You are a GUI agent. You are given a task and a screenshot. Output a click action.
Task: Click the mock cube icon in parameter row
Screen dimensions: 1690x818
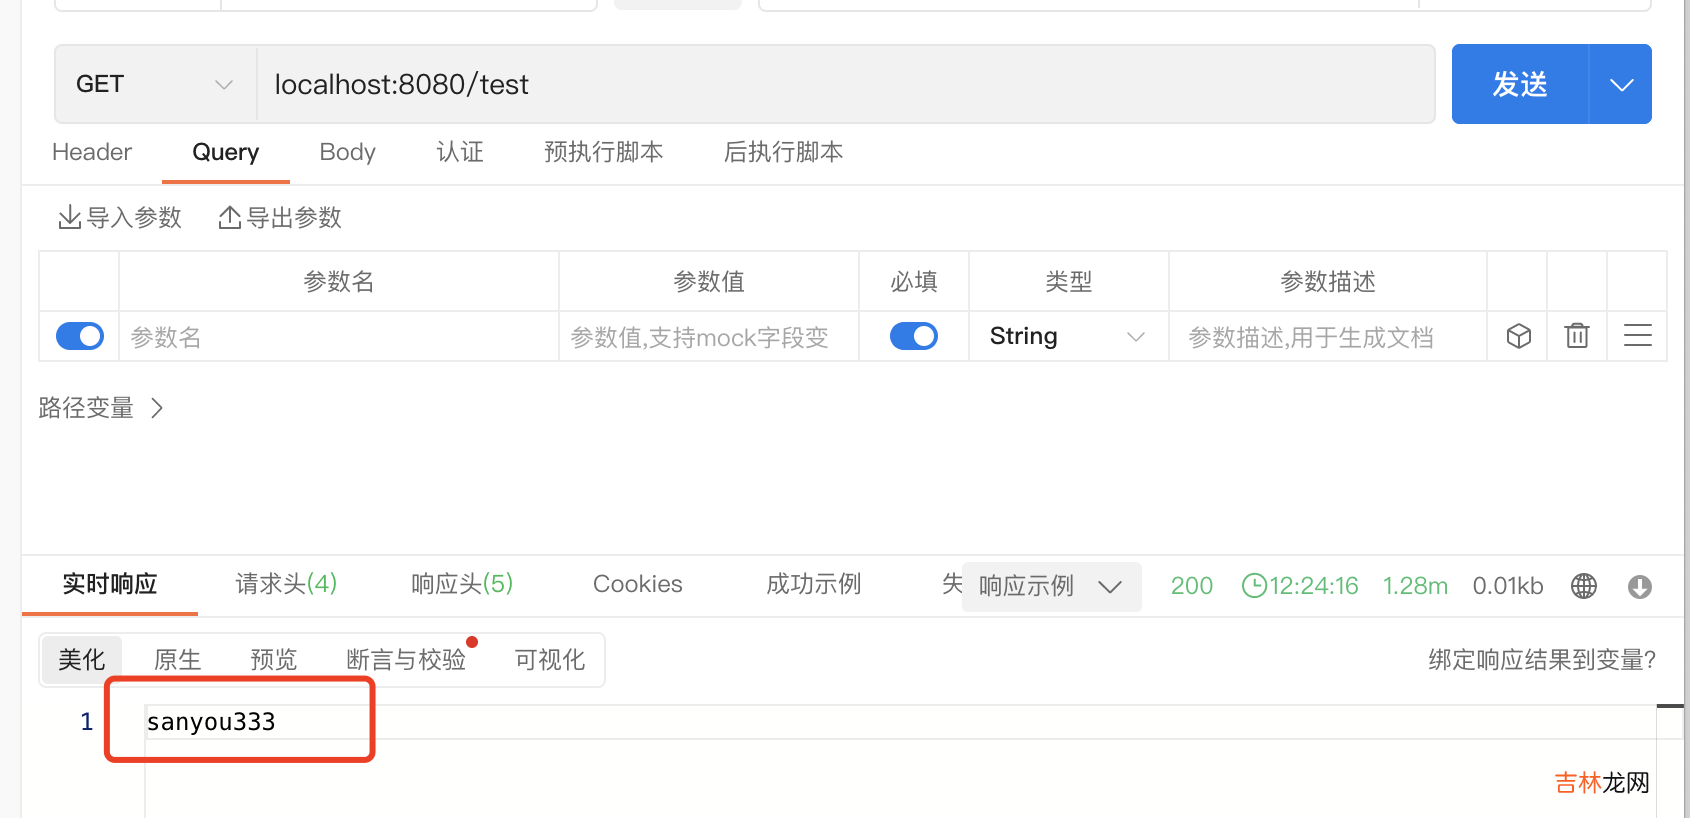point(1518,336)
